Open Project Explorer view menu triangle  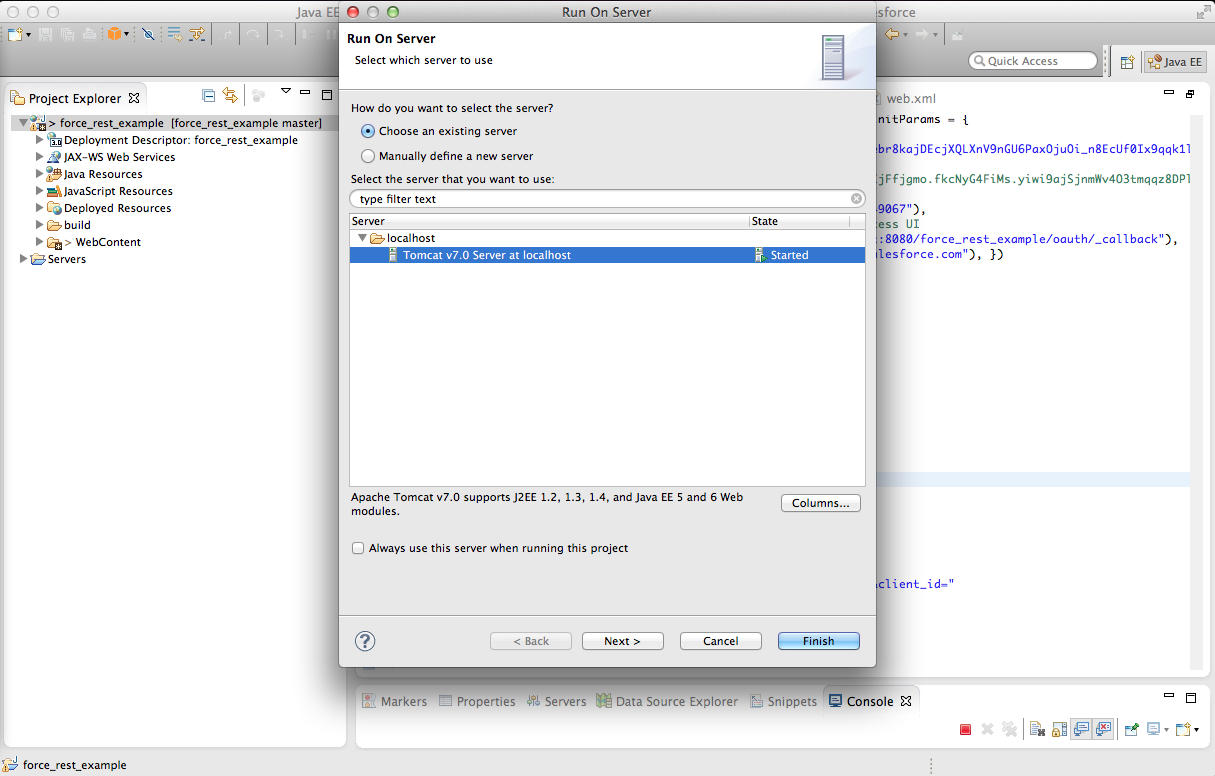click(285, 92)
